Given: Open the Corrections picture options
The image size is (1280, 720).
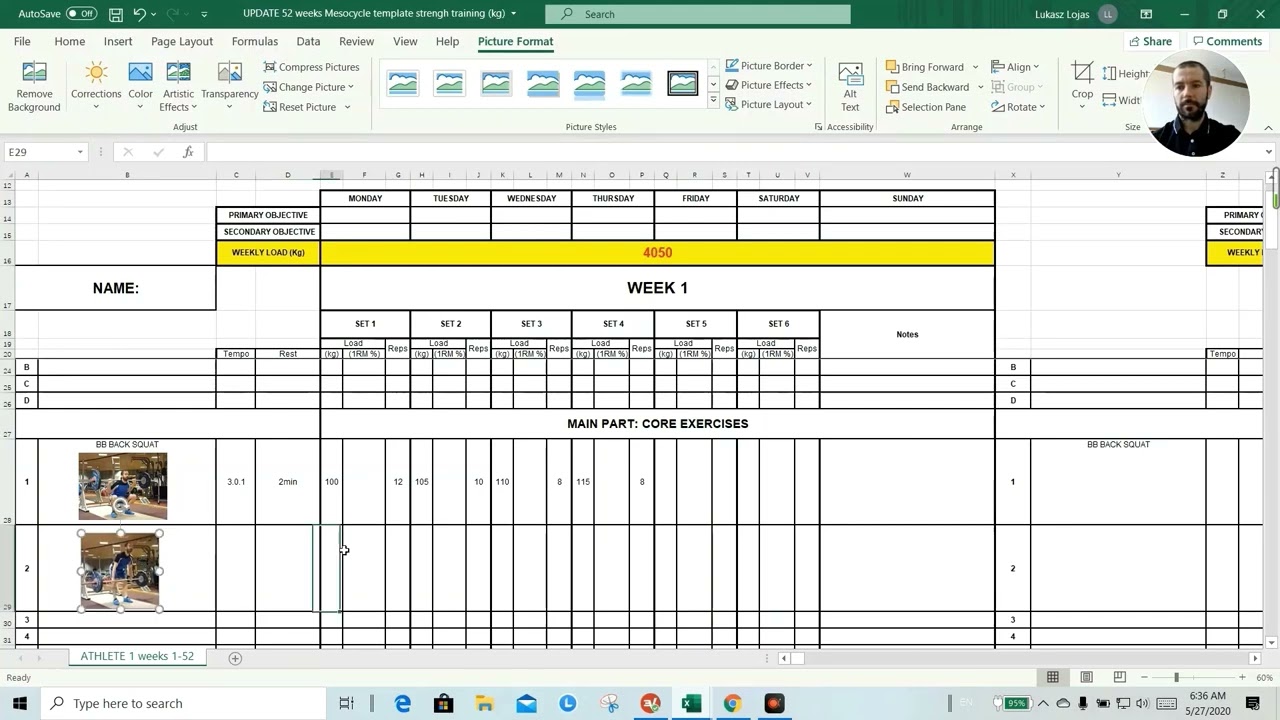Looking at the screenshot, I should pos(96,86).
